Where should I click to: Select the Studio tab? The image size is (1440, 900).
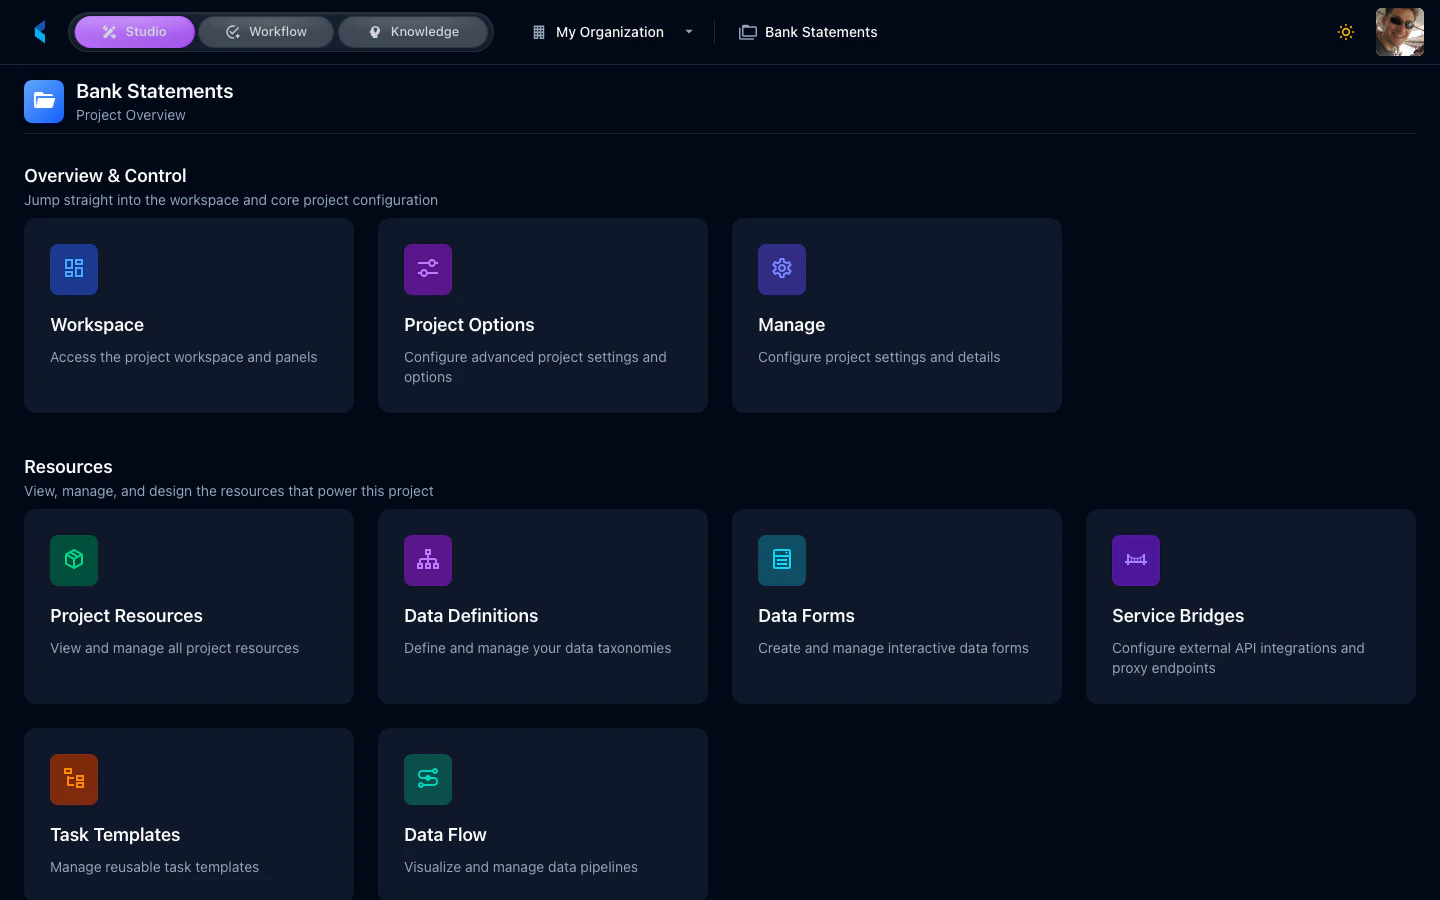pyautogui.click(x=135, y=31)
